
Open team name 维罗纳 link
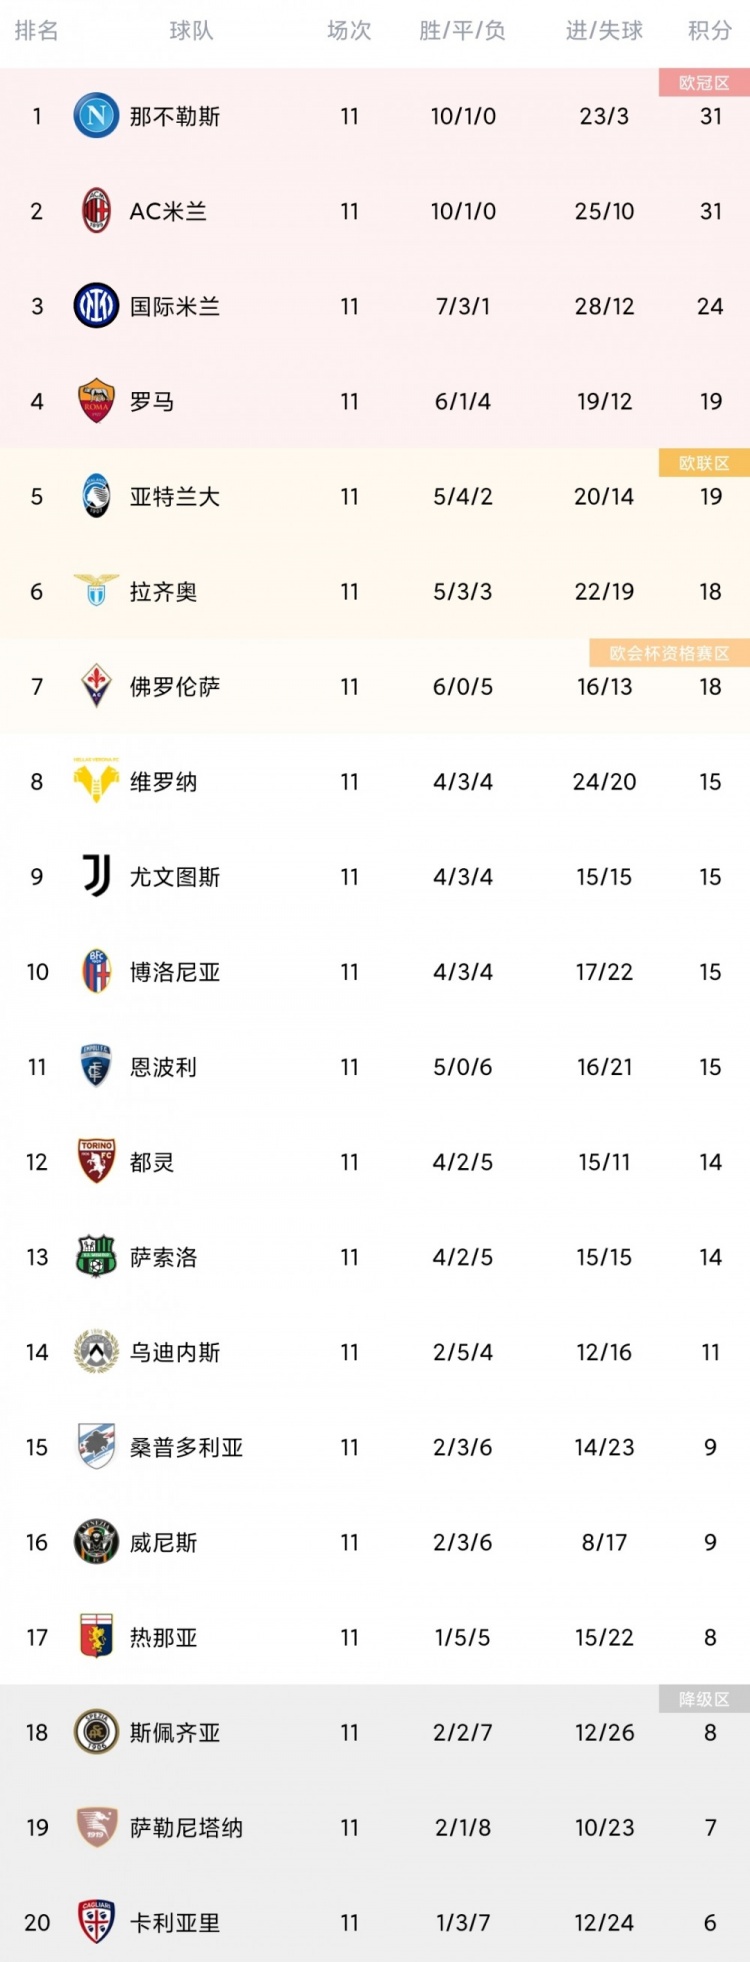tap(163, 781)
